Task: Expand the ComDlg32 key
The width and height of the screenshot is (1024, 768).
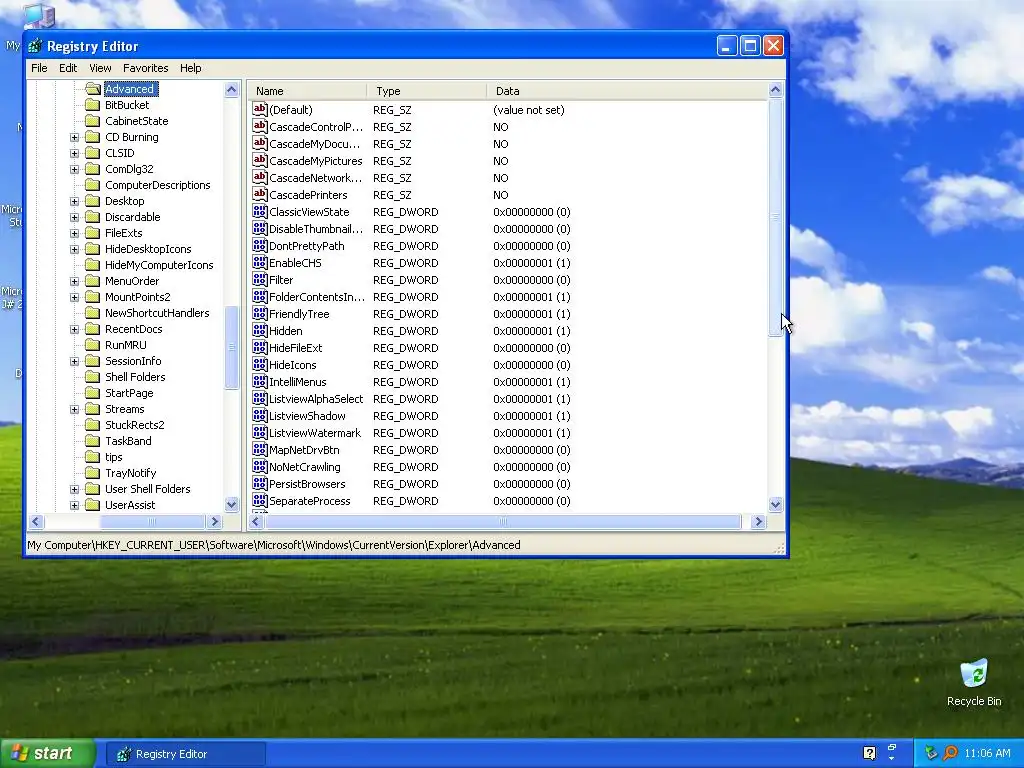Action: coord(74,169)
